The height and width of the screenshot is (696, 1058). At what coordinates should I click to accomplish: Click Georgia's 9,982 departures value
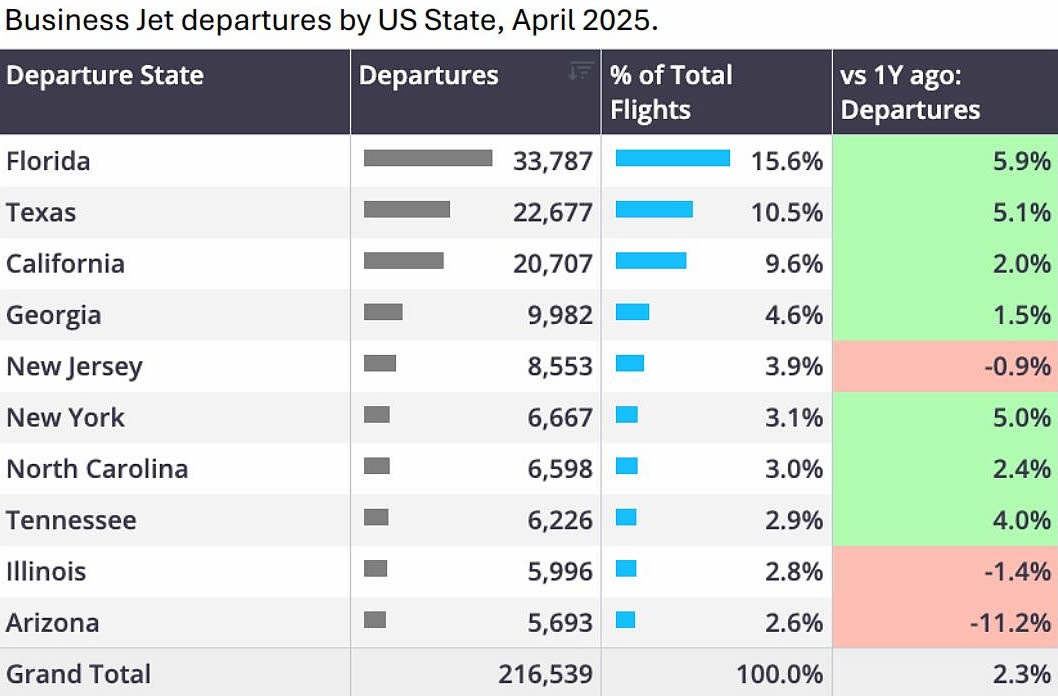pyautogui.click(x=560, y=315)
